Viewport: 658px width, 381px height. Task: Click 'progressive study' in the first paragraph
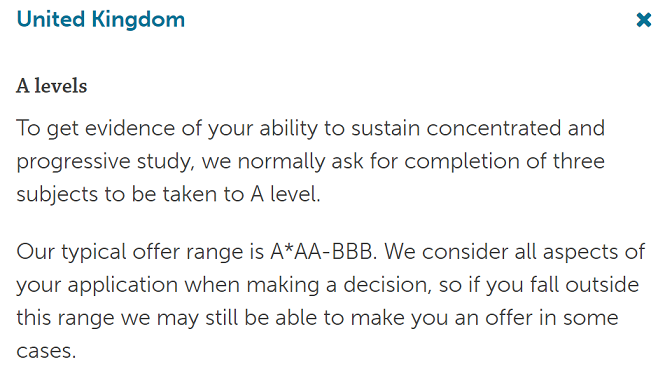click(103, 162)
